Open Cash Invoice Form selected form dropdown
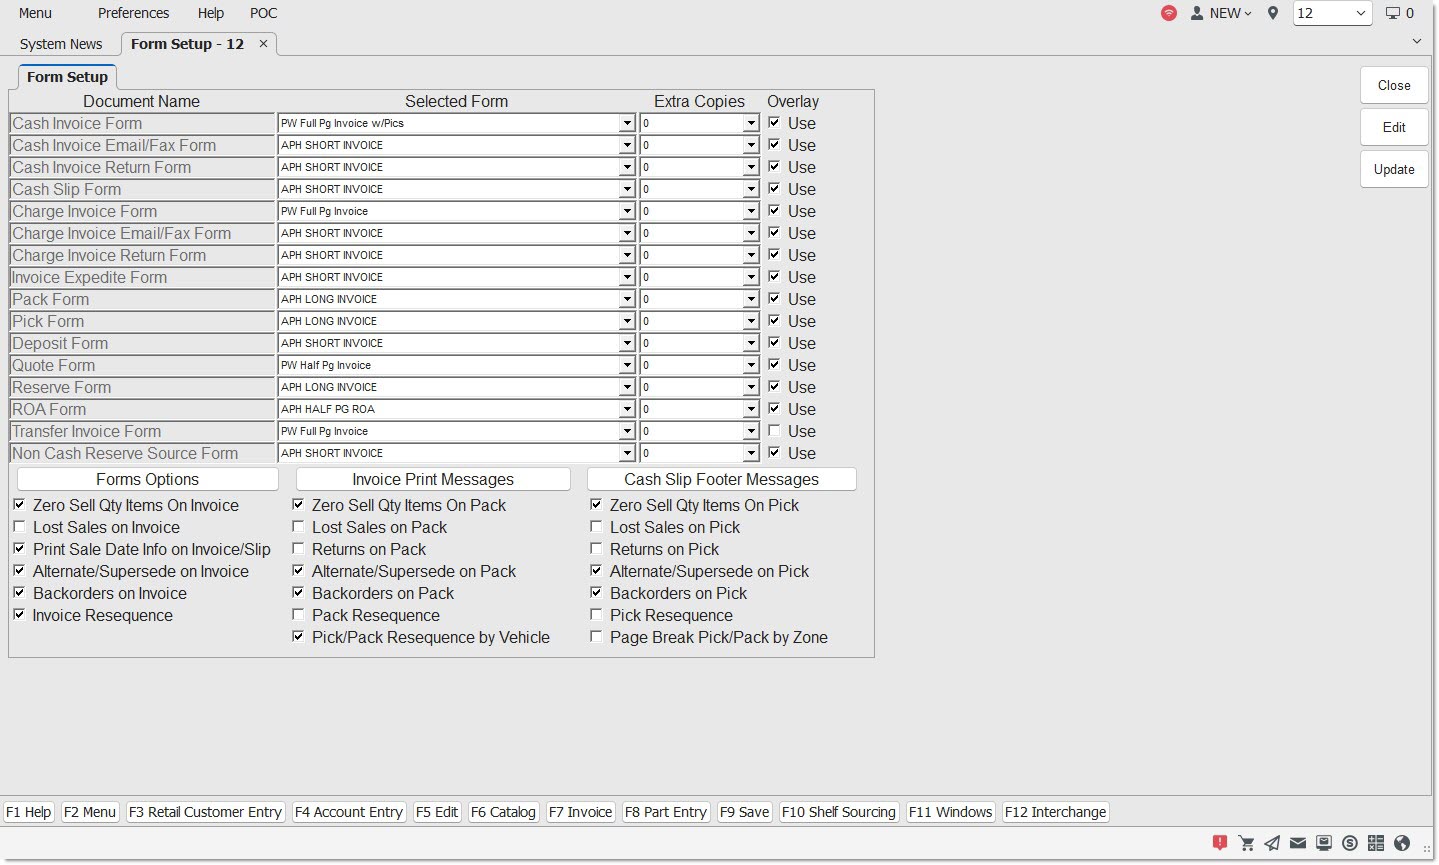Screen dimensions: 1439x865 (x=626, y=124)
